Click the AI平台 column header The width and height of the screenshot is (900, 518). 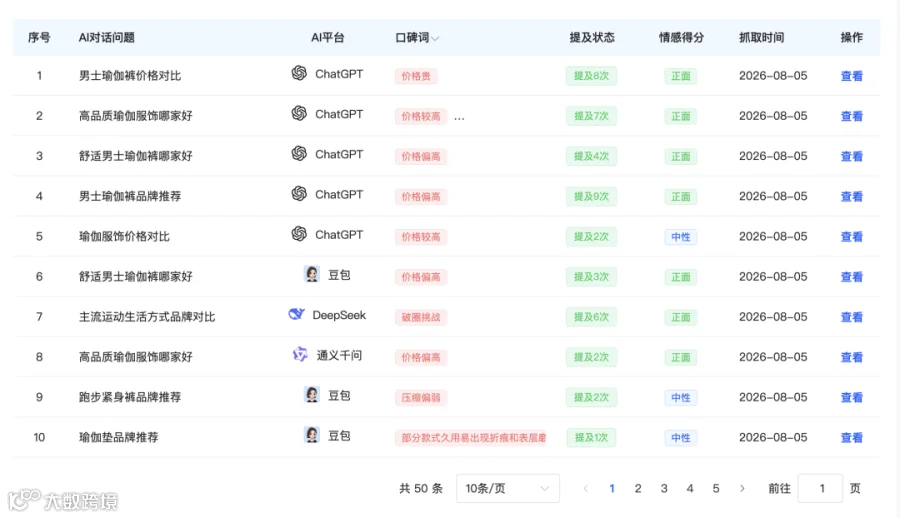pos(328,37)
